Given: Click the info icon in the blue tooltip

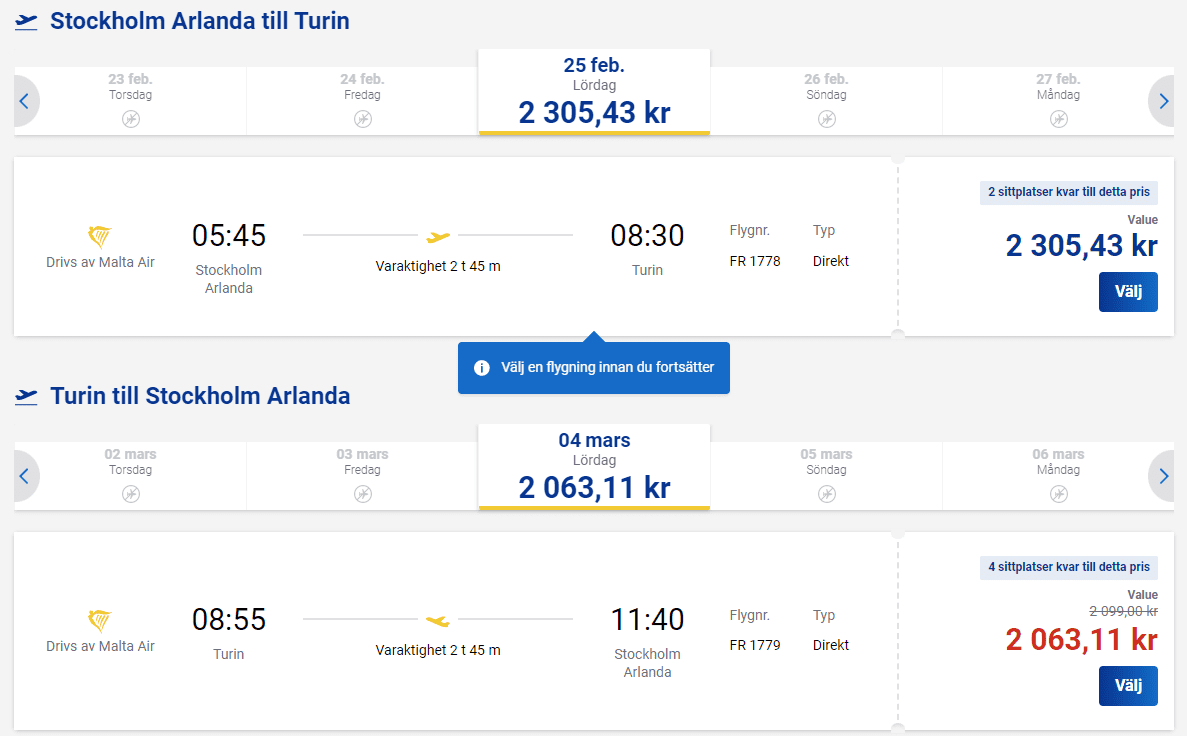Looking at the screenshot, I should pos(481,368).
